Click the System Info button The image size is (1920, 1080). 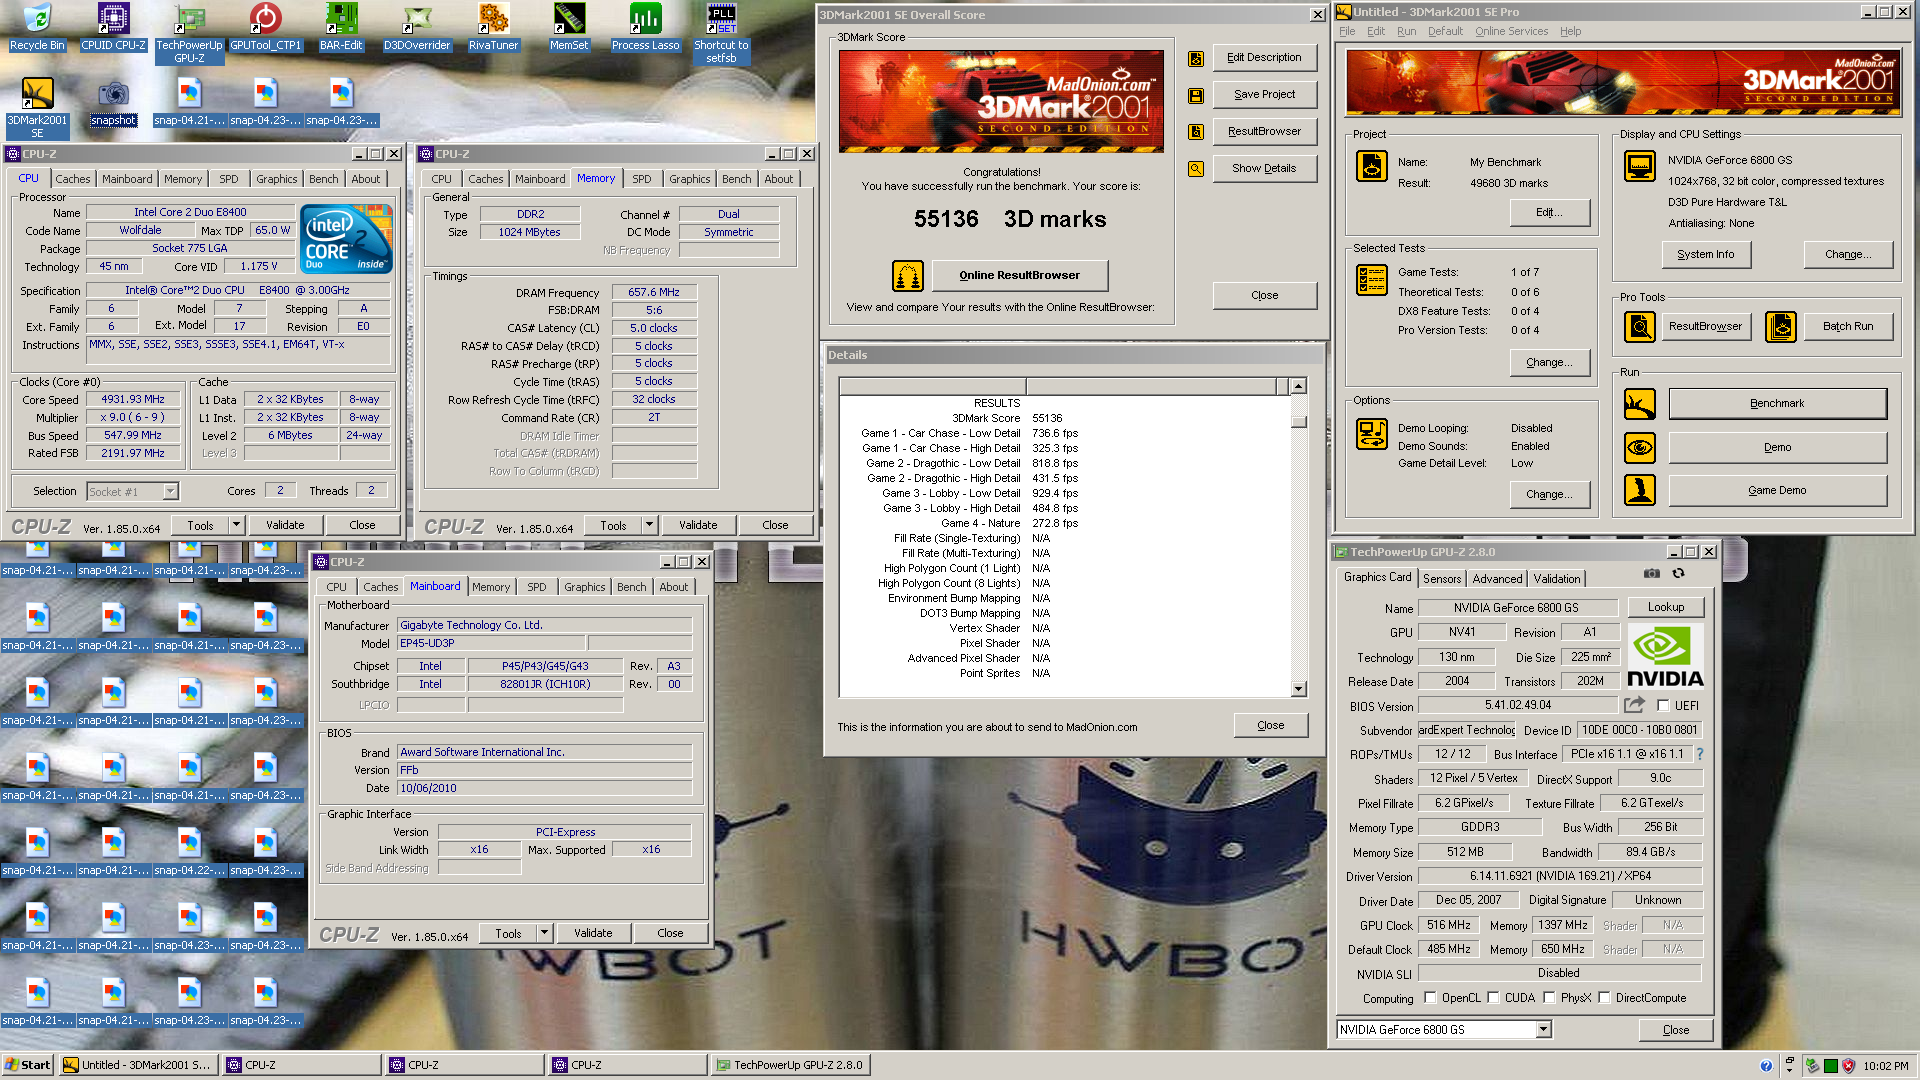click(x=1705, y=254)
